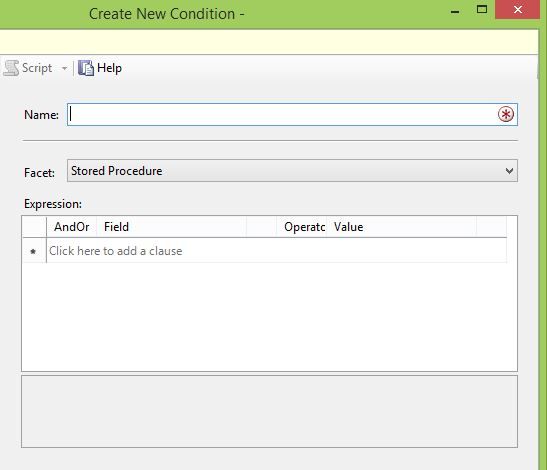547x470 pixels.
Task: Open the Help documentation icon
Action: (x=86, y=68)
